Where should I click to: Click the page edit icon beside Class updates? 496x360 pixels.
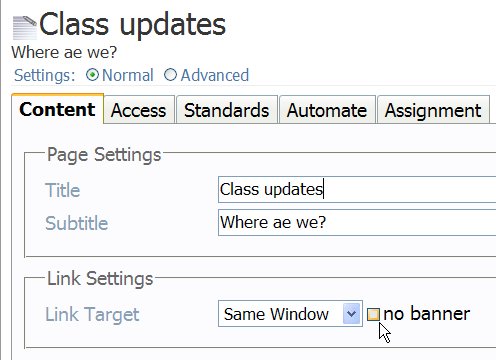[x=25, y=27]
